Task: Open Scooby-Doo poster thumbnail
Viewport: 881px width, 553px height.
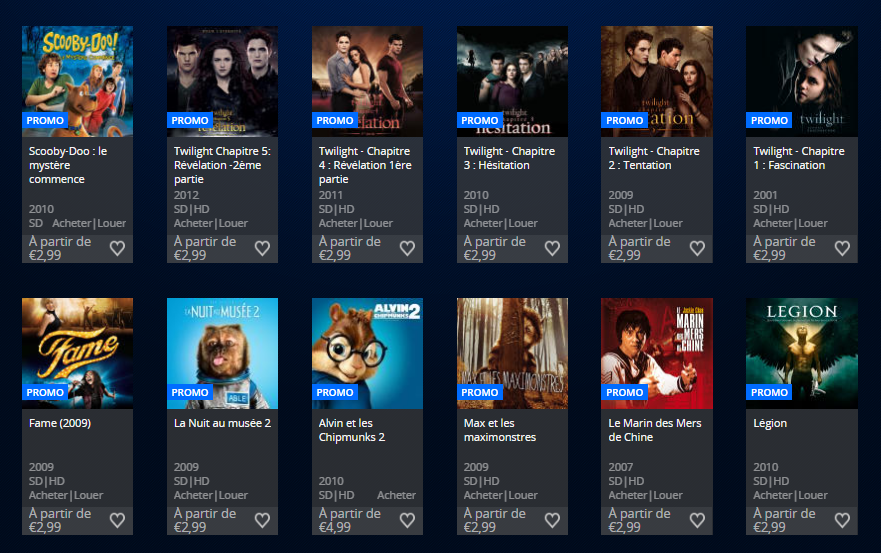Action: point(78,81)
